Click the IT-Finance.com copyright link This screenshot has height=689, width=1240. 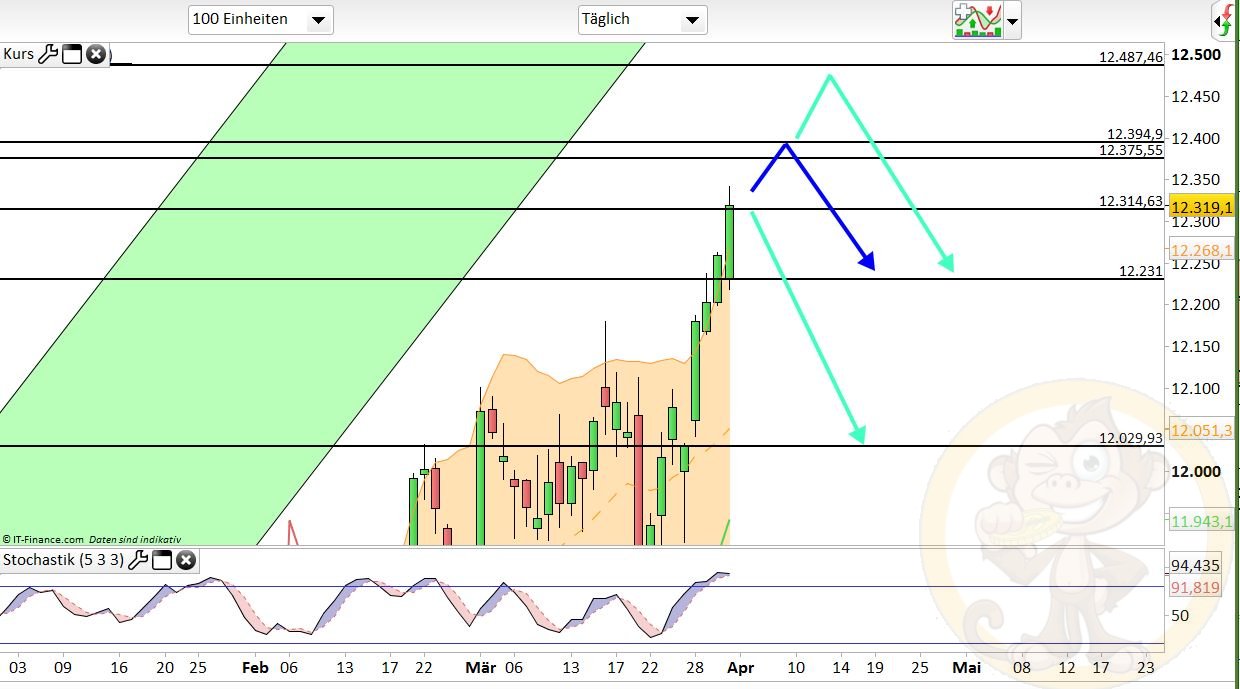click(44, 538)
